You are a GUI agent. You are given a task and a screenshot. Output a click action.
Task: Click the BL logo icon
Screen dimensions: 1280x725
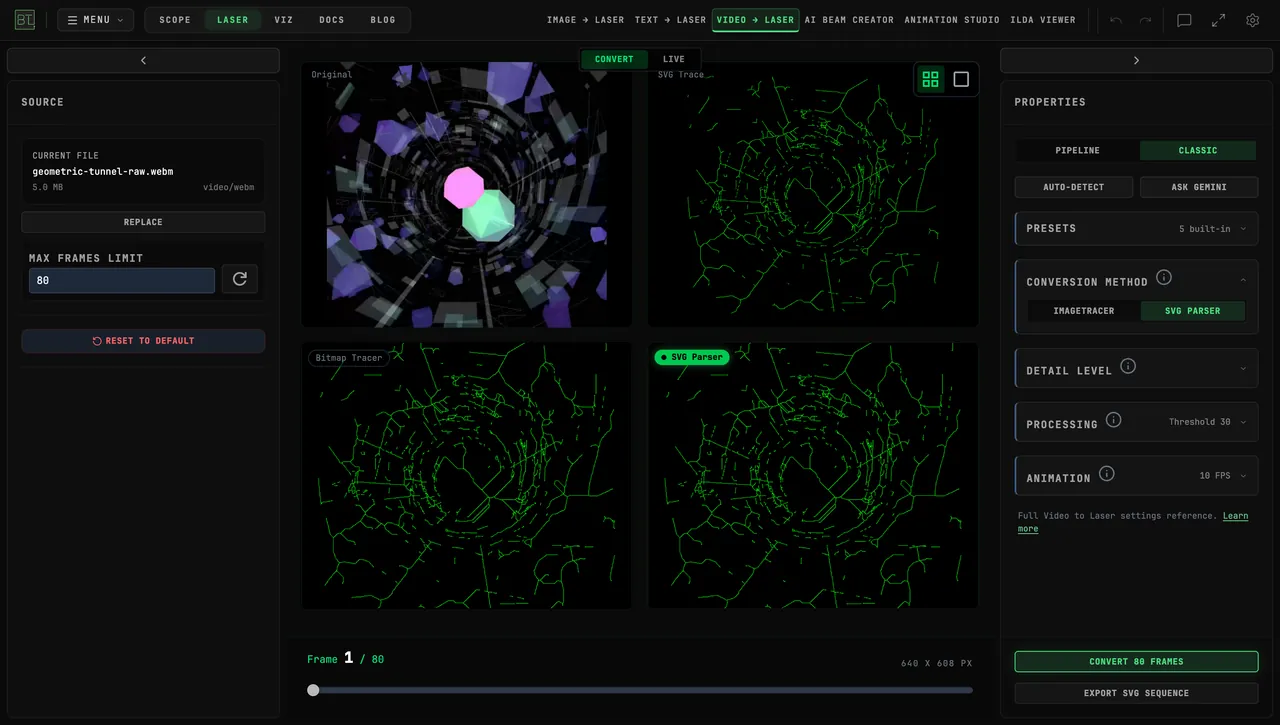(24, 20)
